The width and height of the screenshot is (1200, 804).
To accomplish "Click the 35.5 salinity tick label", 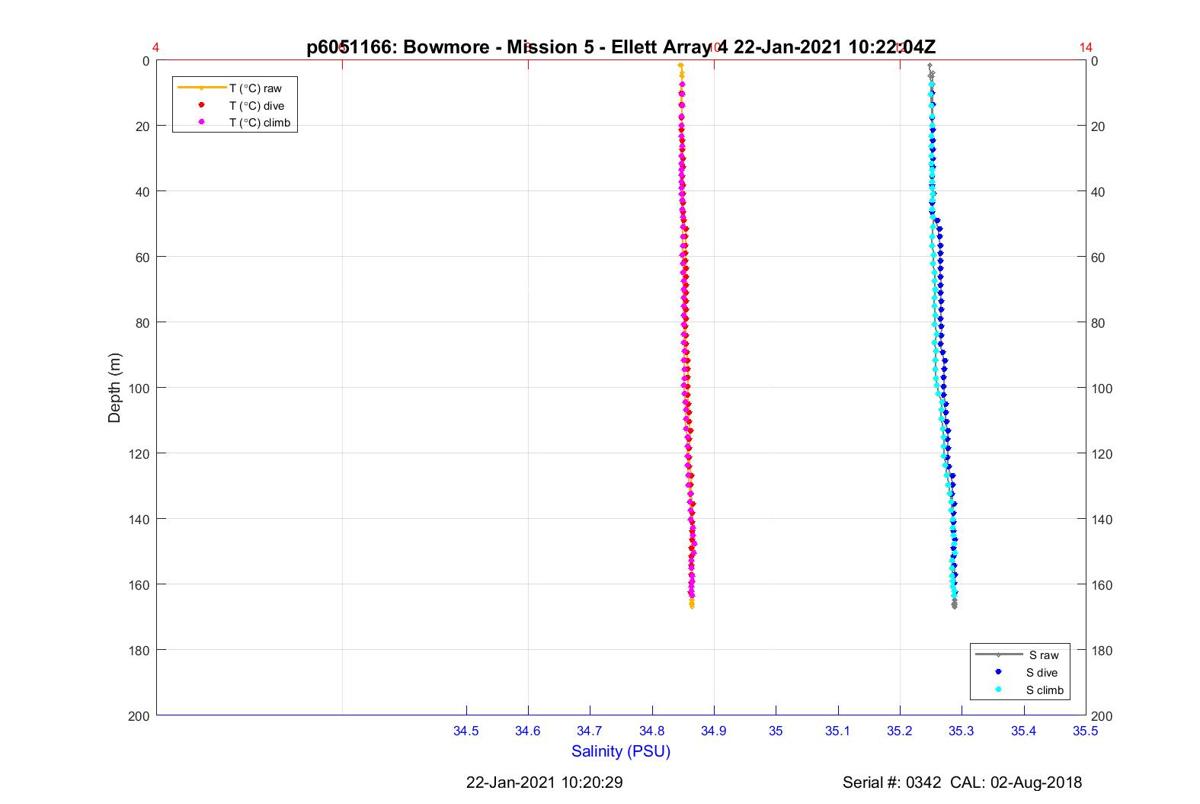I will click(1086, 732).
